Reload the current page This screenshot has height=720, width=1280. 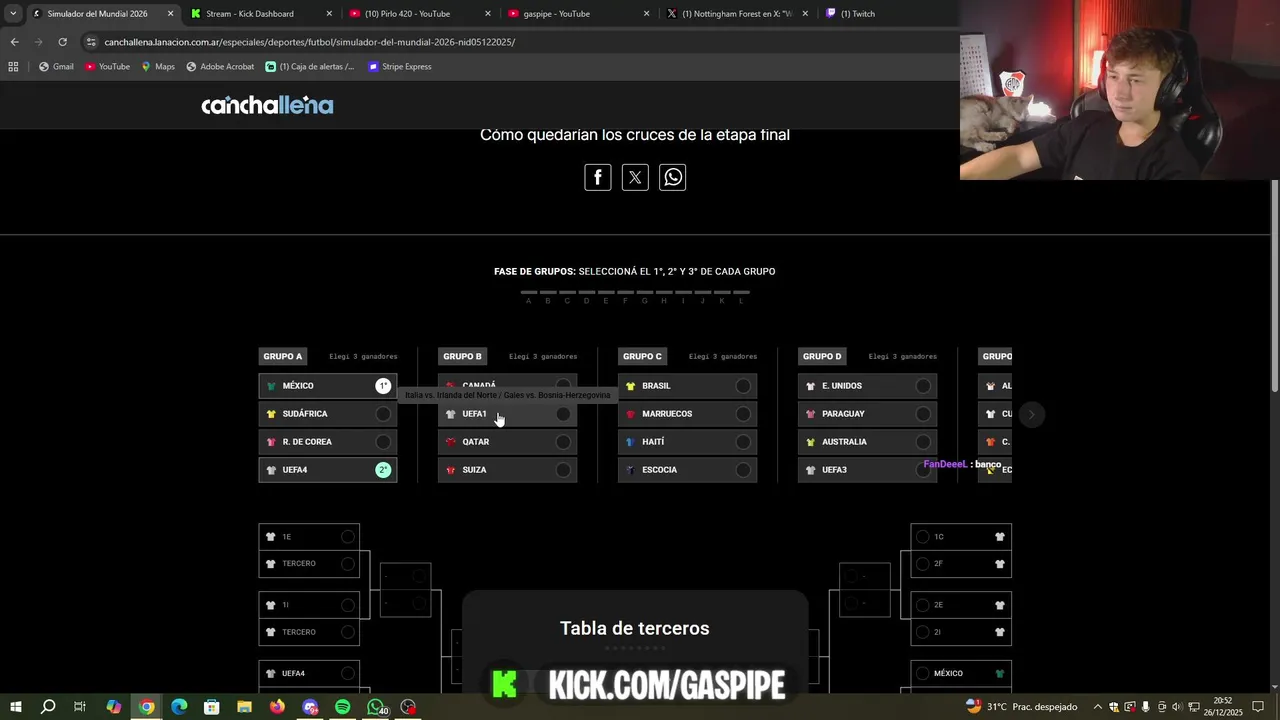pos(62,42)
